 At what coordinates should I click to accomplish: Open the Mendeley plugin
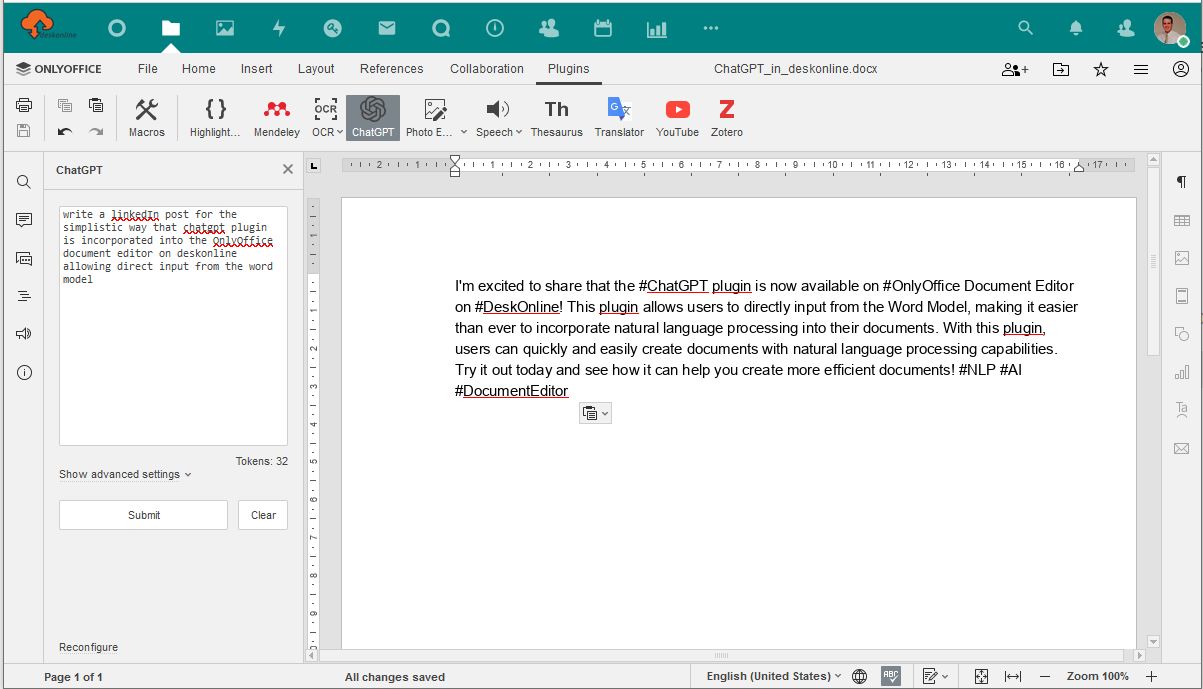pyautogui.click(x=276, y=115)
